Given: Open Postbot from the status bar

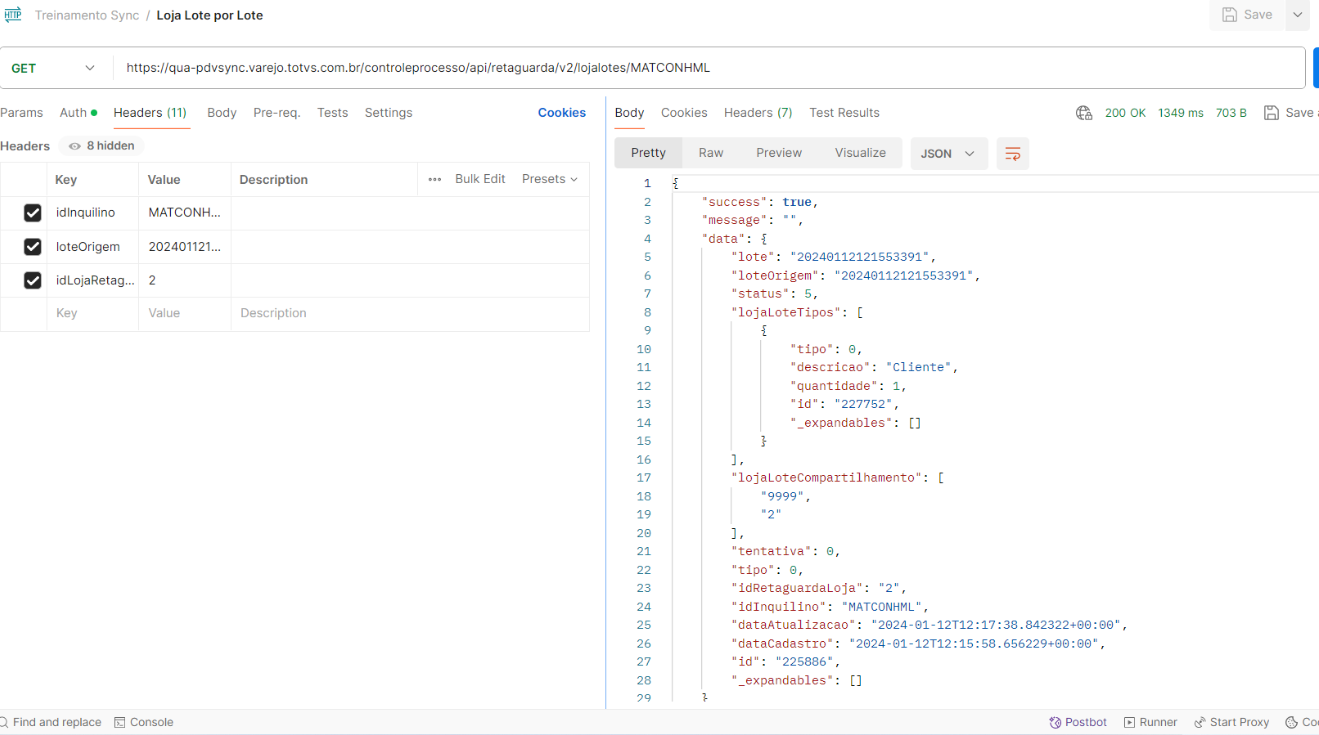Looking at the screenshot, I should pos(1078,722).
